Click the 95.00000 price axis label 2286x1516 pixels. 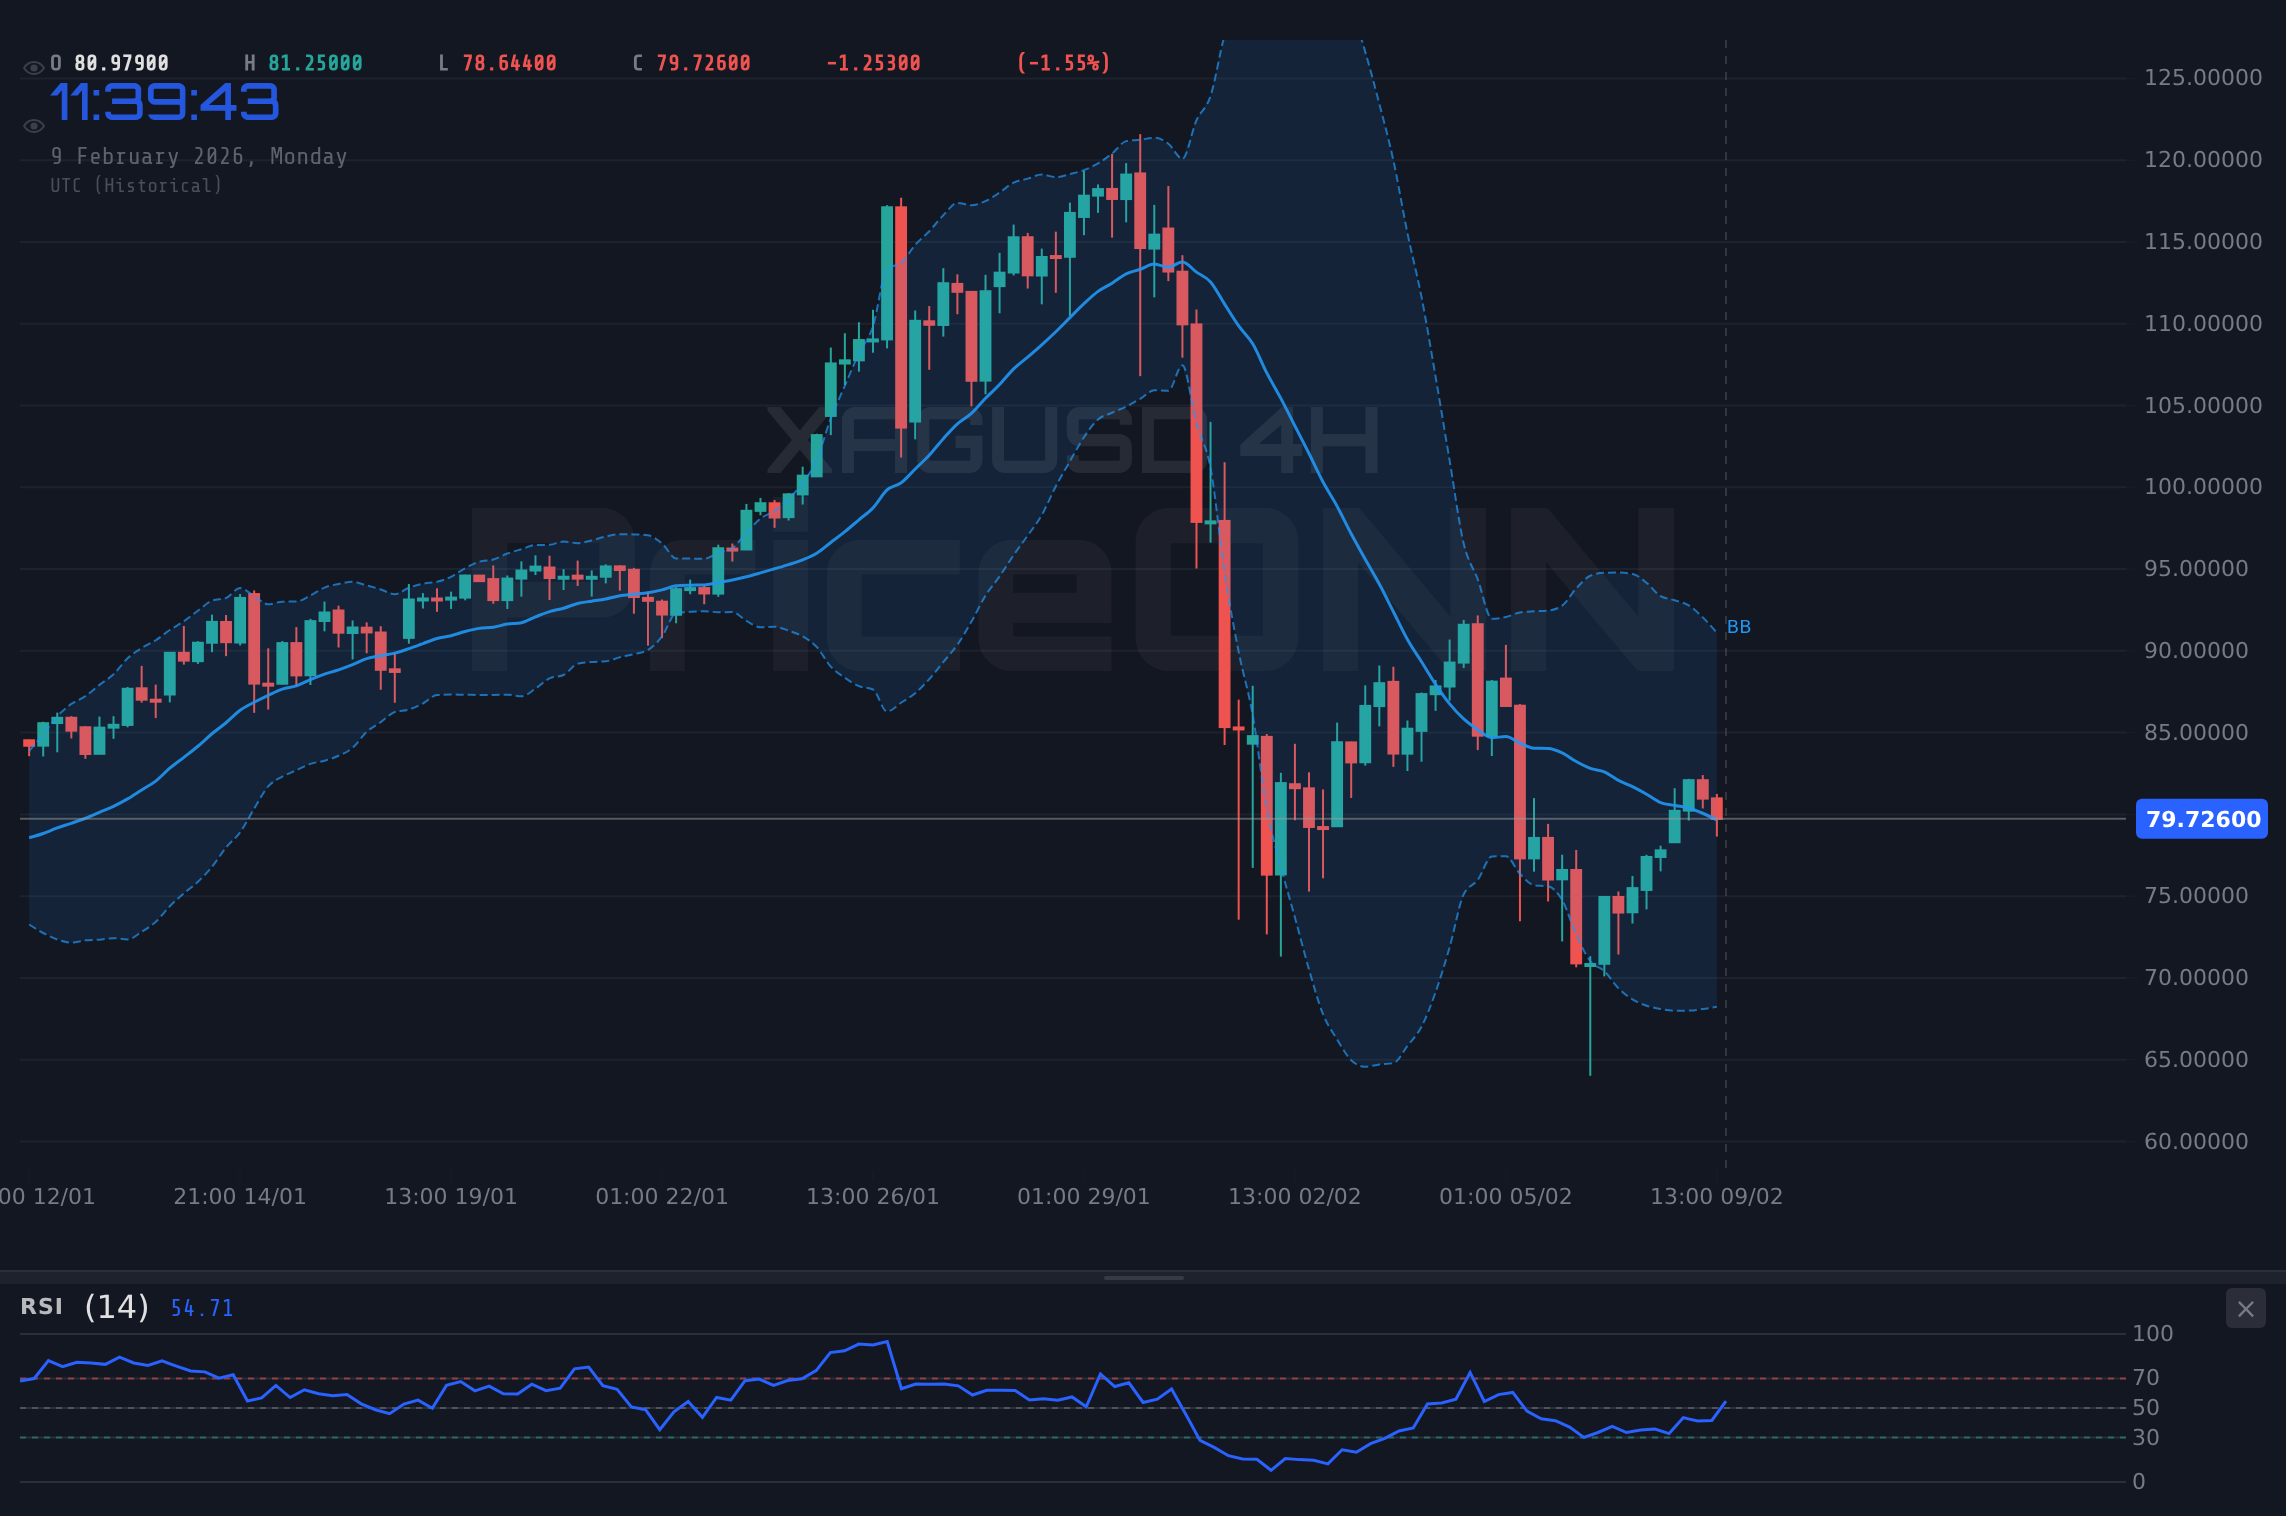click(x=2196, y=569)
